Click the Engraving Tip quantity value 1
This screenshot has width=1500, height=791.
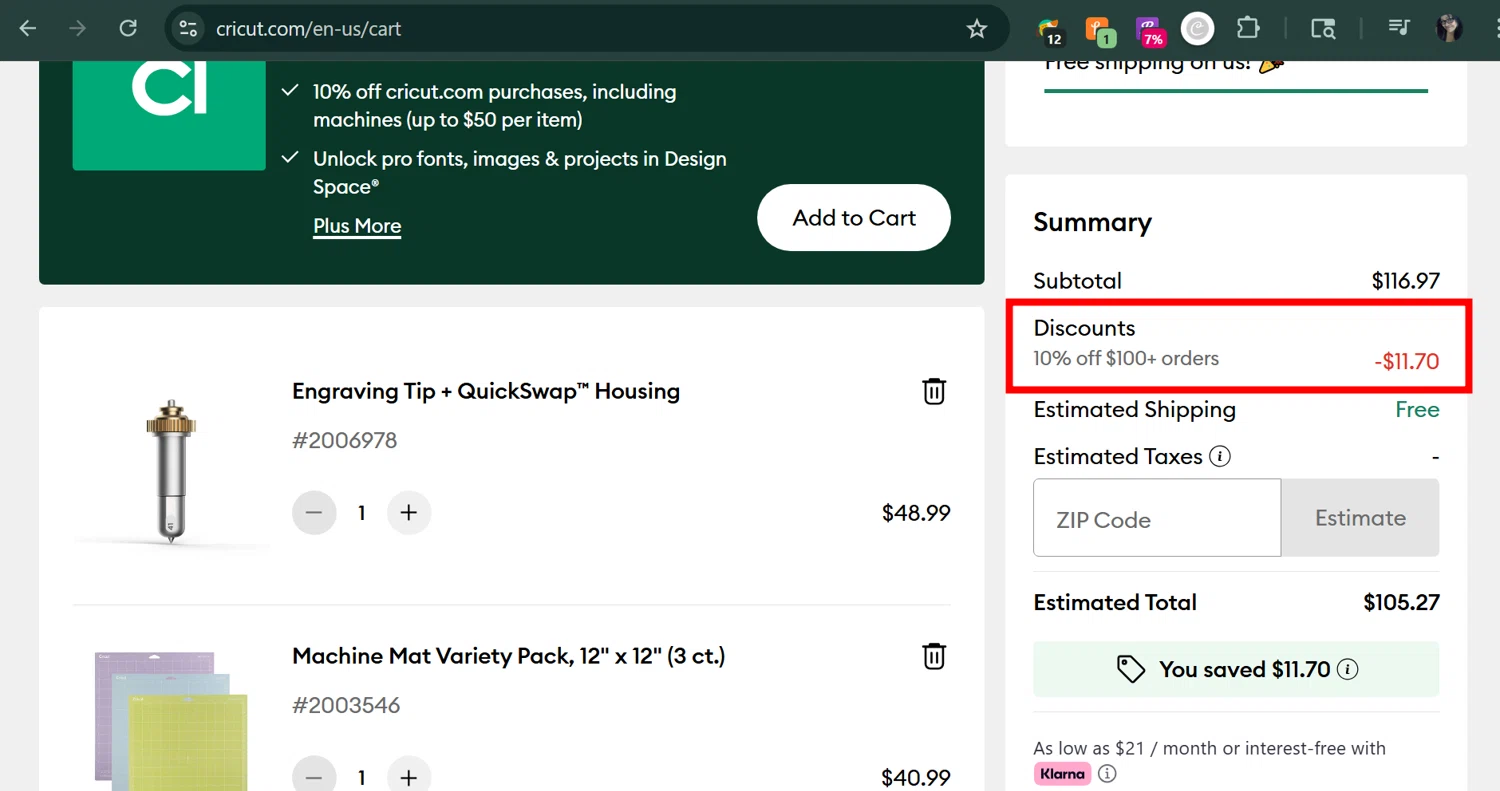click(361, 513)
